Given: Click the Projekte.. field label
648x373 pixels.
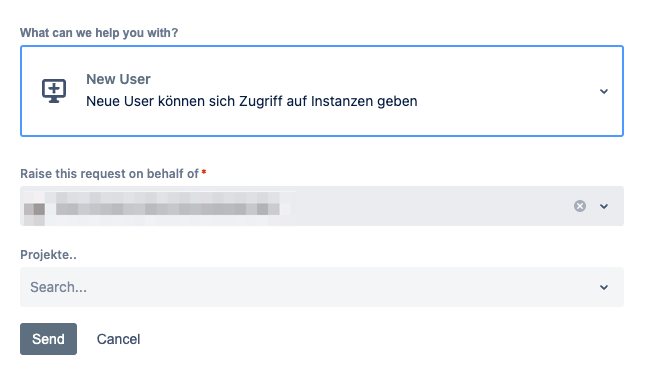Looking at the screenshot, I should [x=48, y=254].
